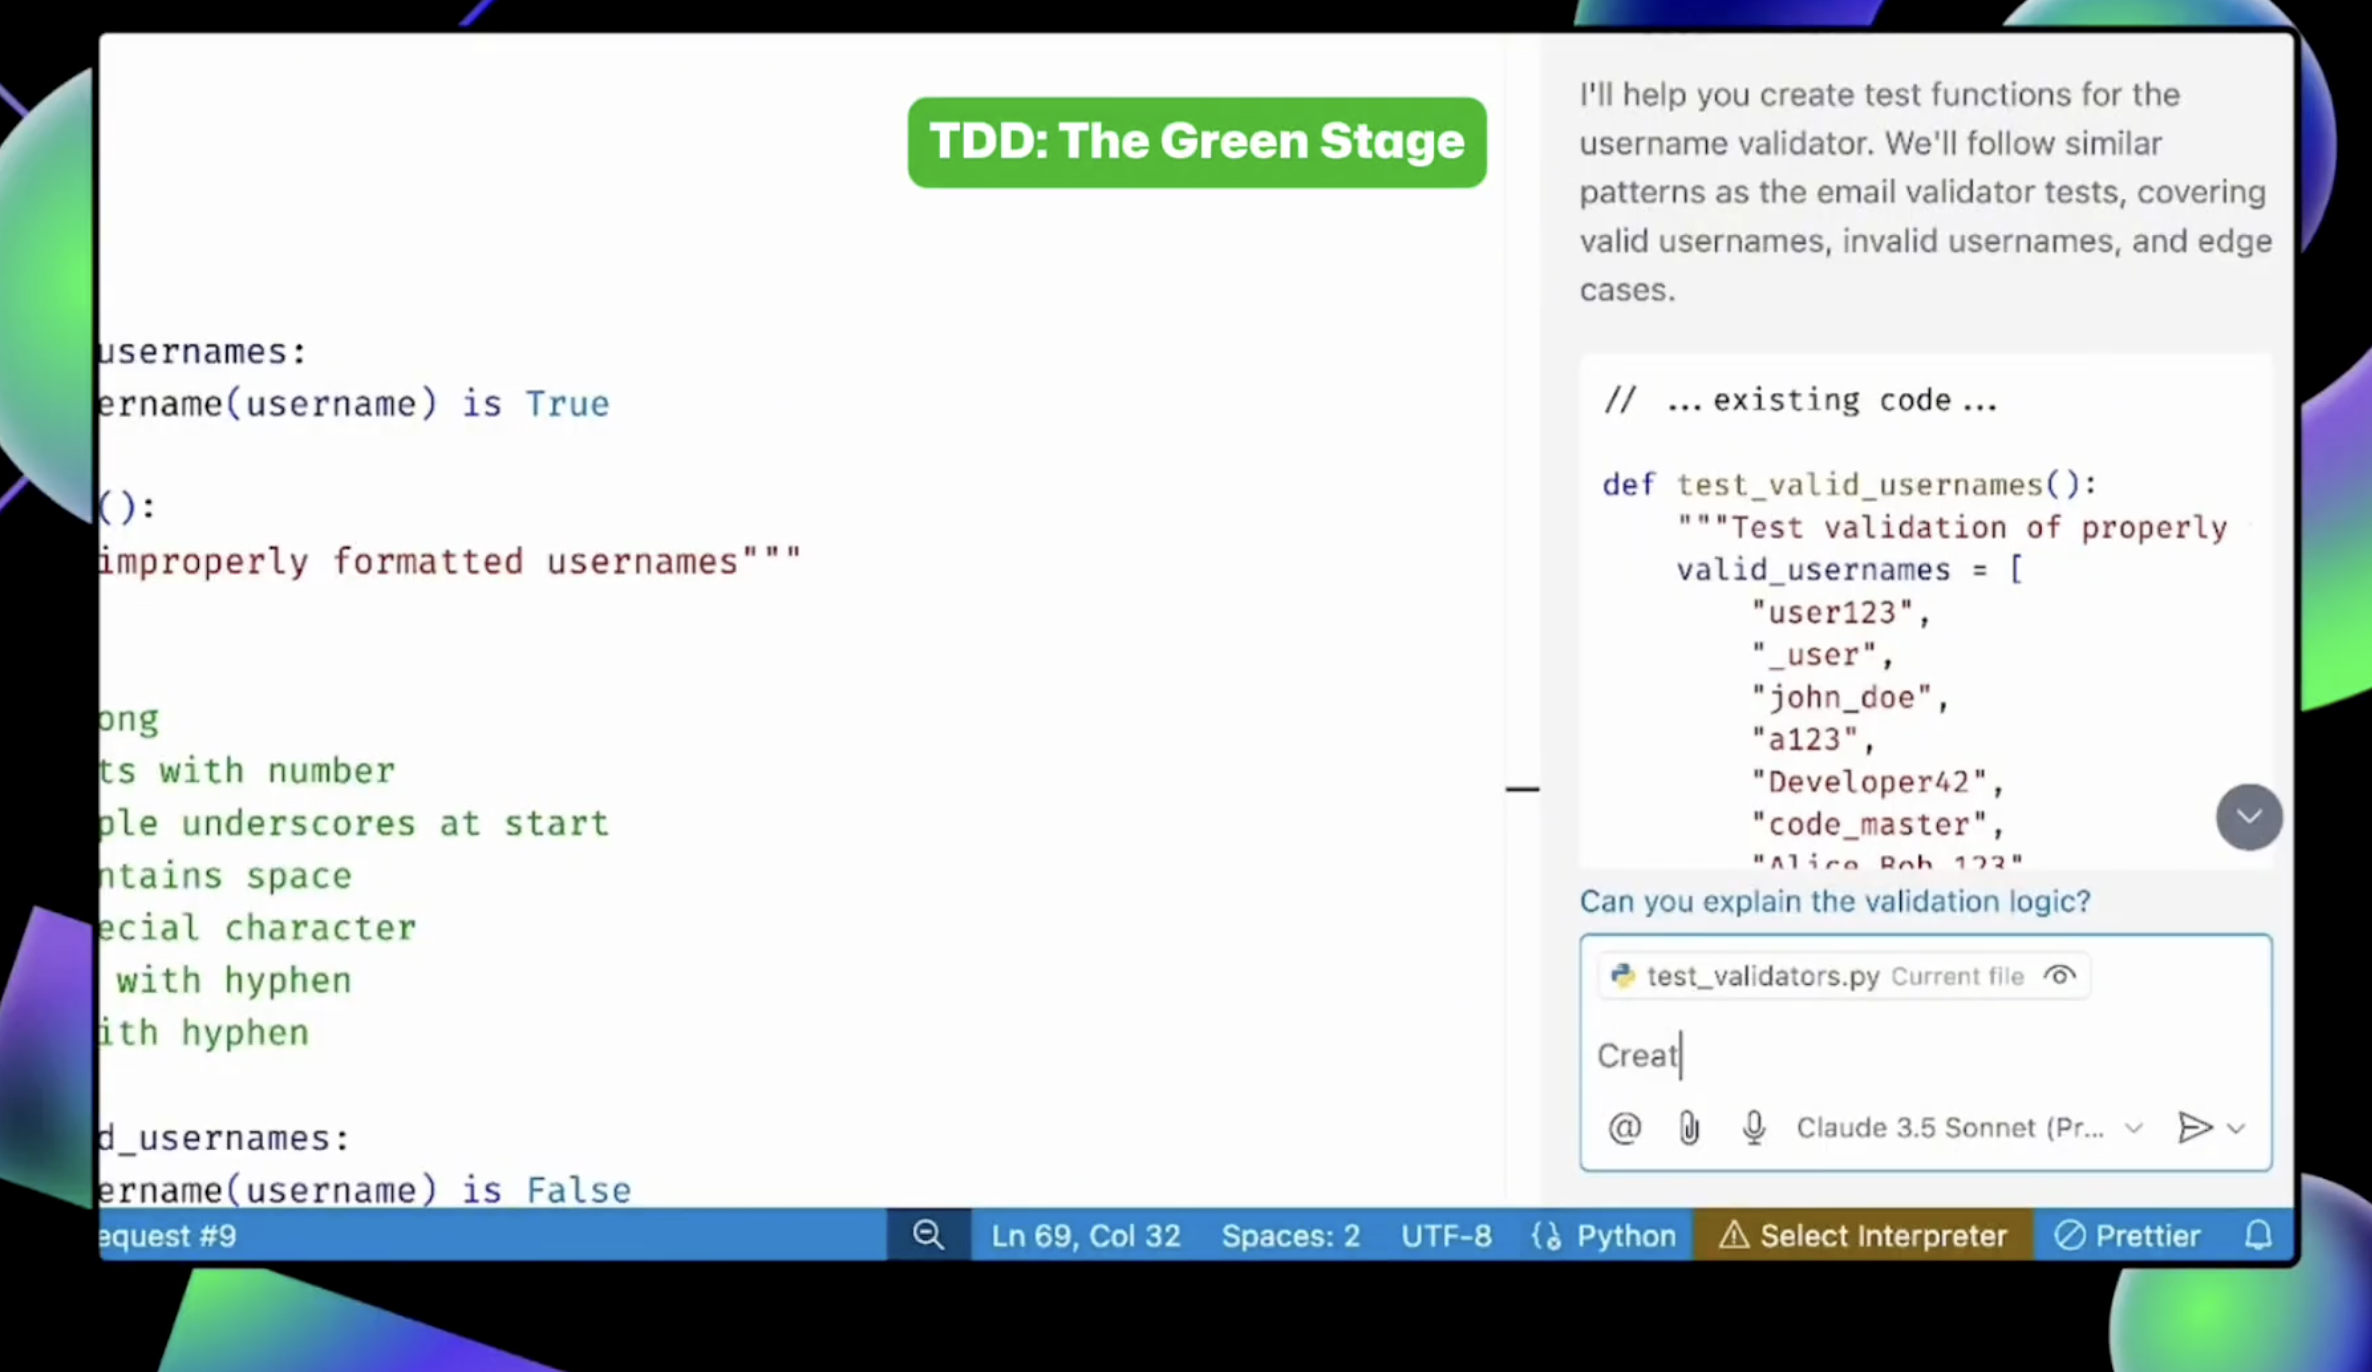Open the Claude 3.5 Sonnet model dropdown
Image resolution: width=2372 pixels, height=1372 pixels.
1968,1128
